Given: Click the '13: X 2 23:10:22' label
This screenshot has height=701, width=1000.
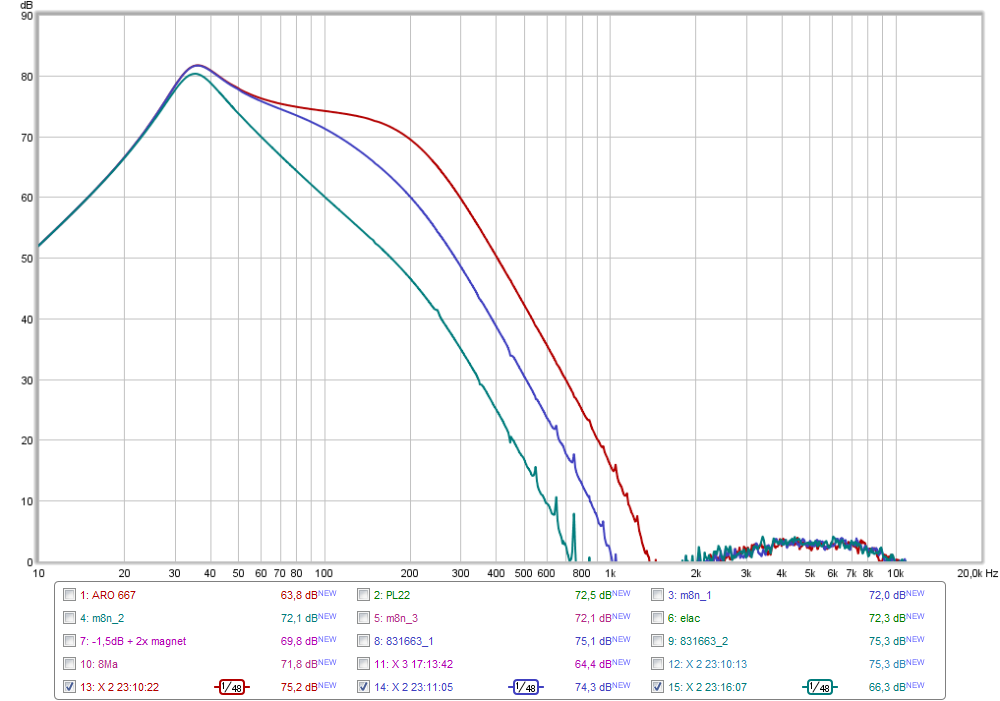Looking at the screenshot, I should (x=119, y=687).
